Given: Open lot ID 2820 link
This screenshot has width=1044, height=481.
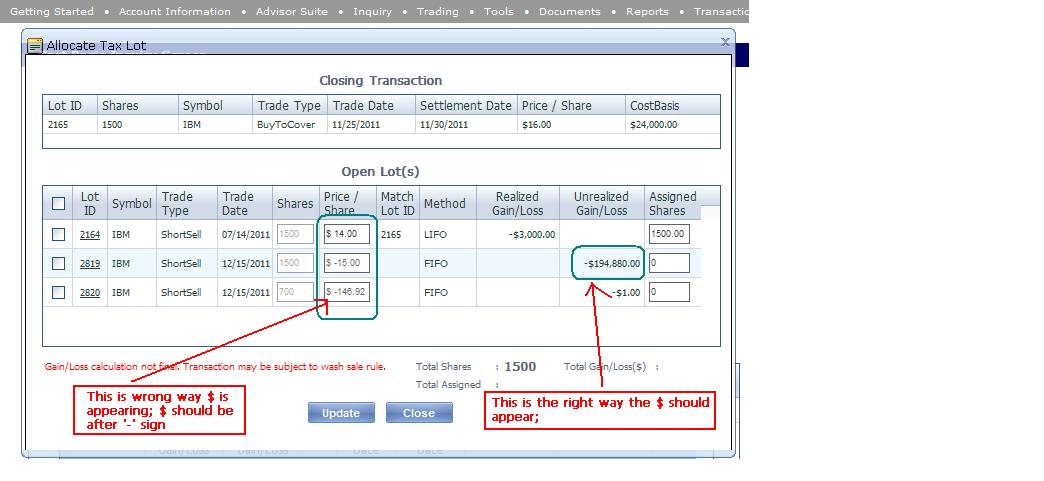Looking at the screenshot, I should point(90,292).
